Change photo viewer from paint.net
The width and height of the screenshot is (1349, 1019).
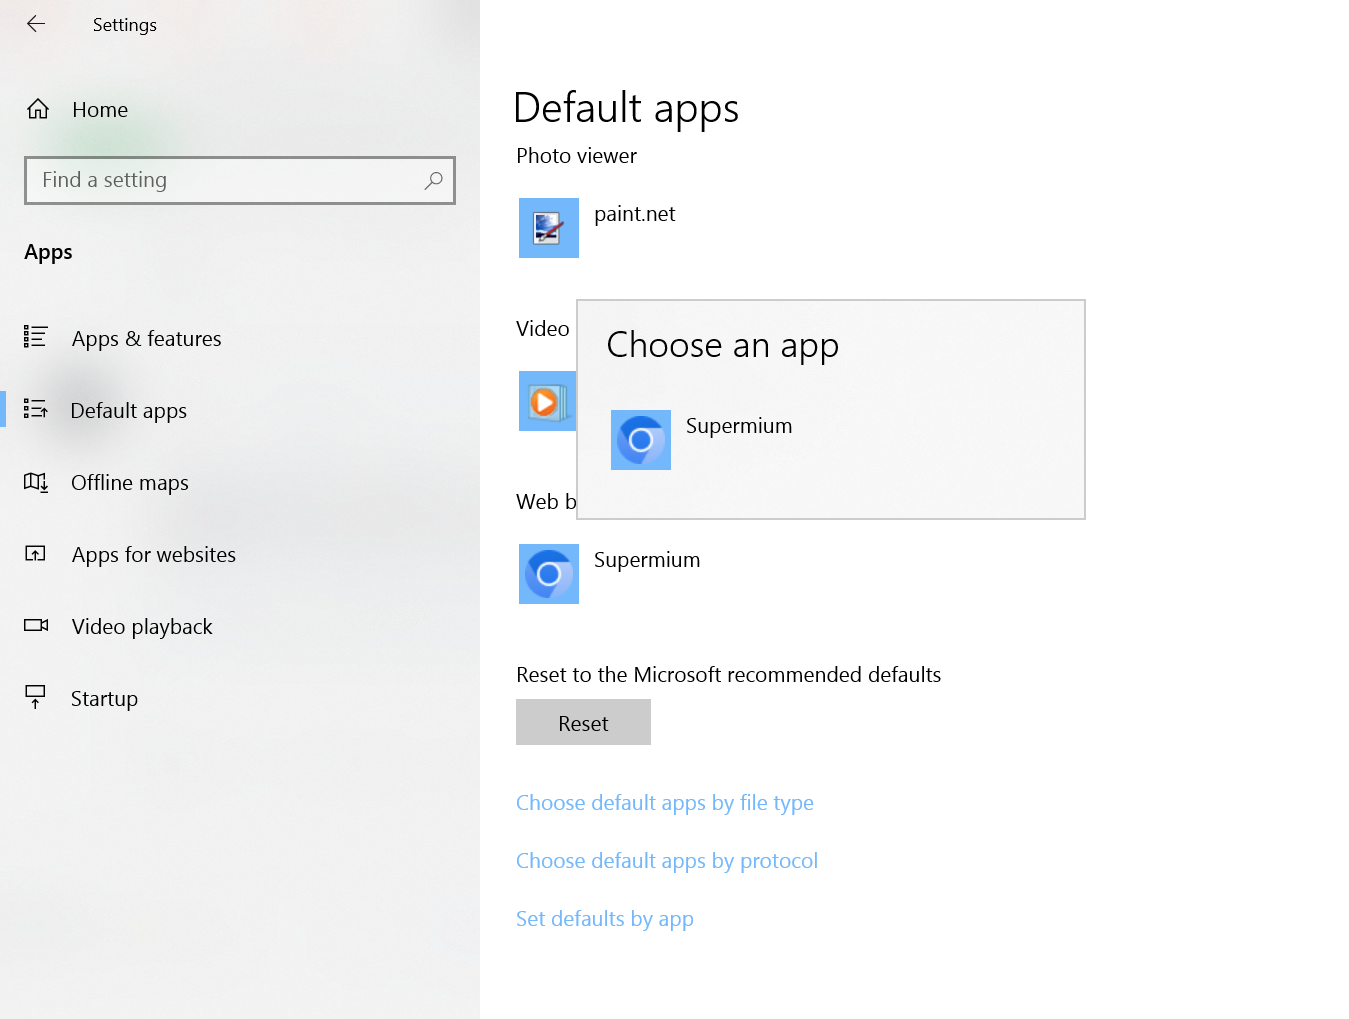[634, 215]
